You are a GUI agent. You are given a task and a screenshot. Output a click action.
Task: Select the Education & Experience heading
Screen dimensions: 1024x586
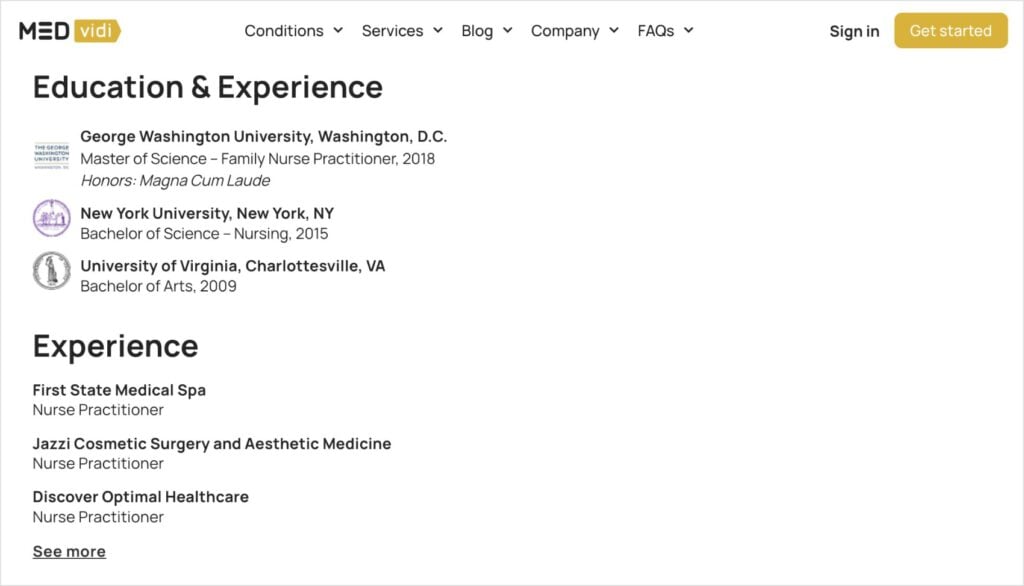pyautogui.click(x=208, y=87)
